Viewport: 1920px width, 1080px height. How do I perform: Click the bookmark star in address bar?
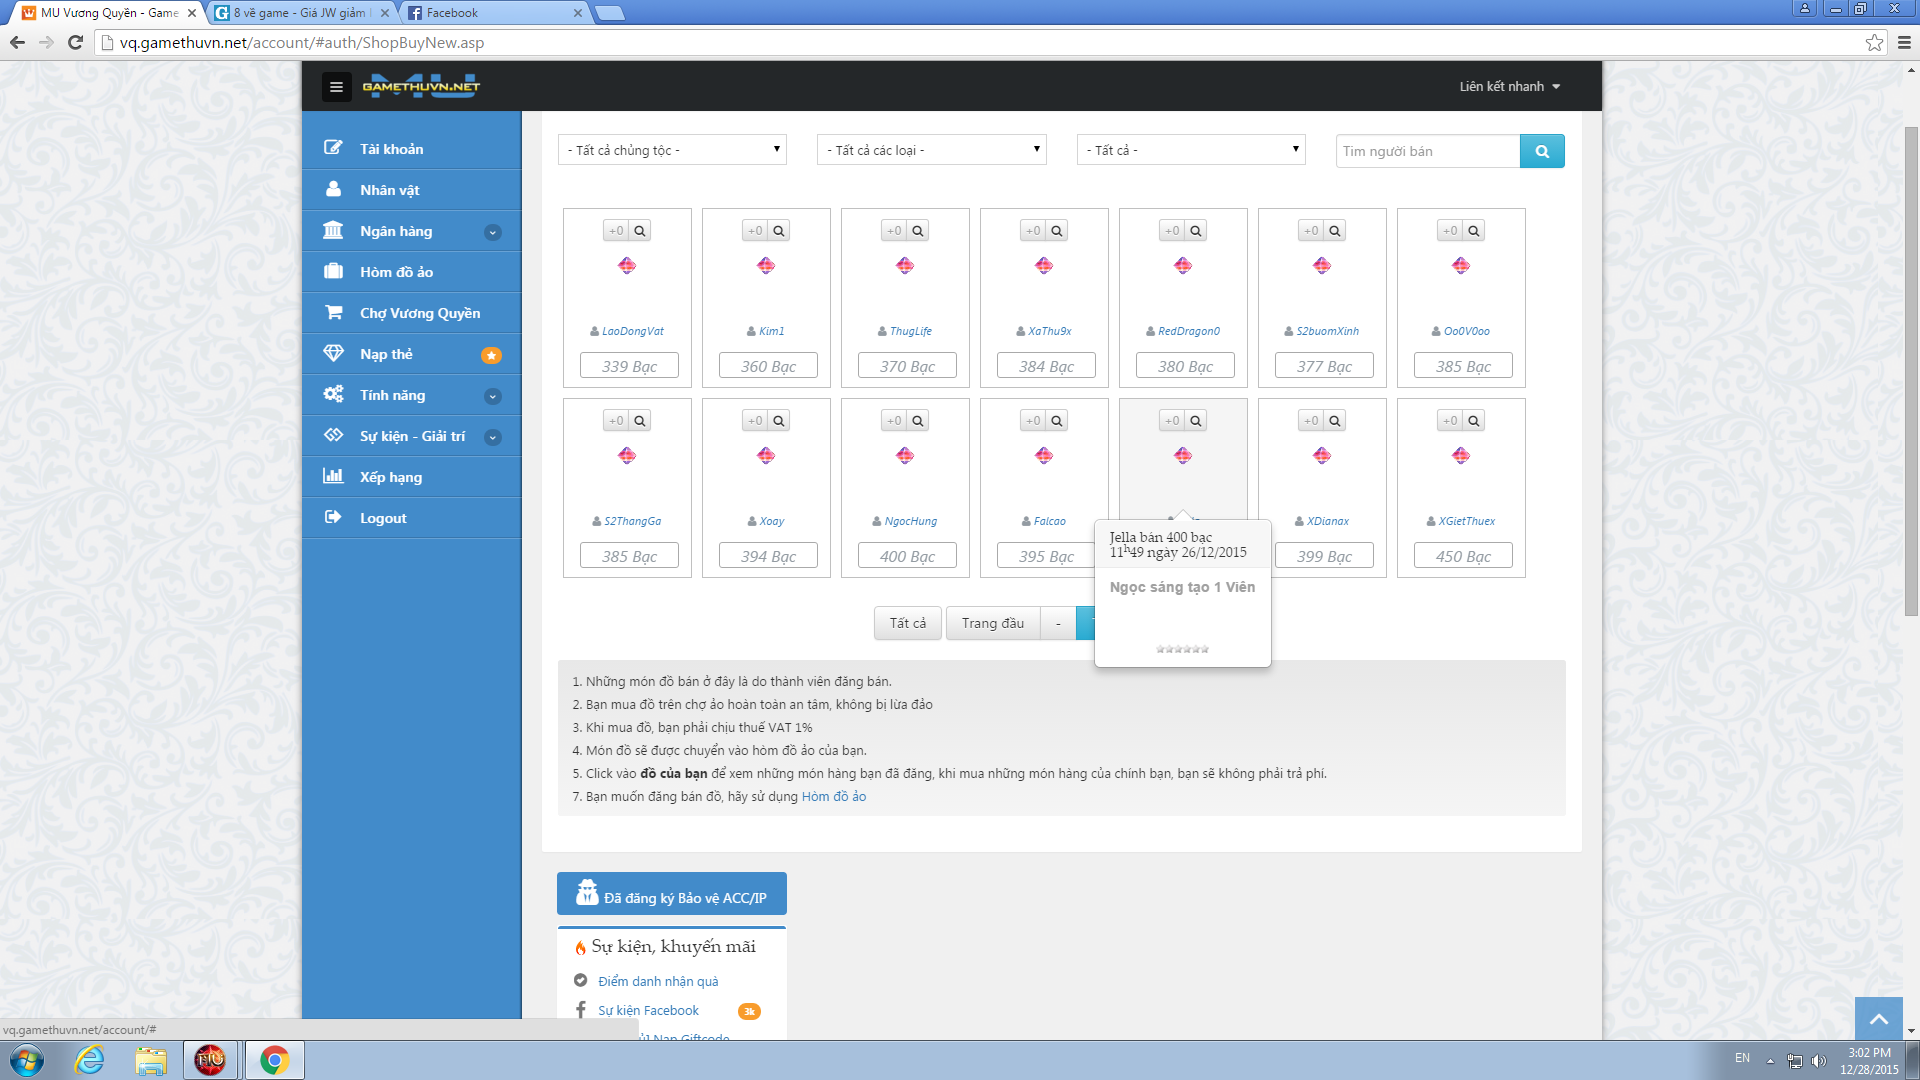click(x=1874, y=42)
